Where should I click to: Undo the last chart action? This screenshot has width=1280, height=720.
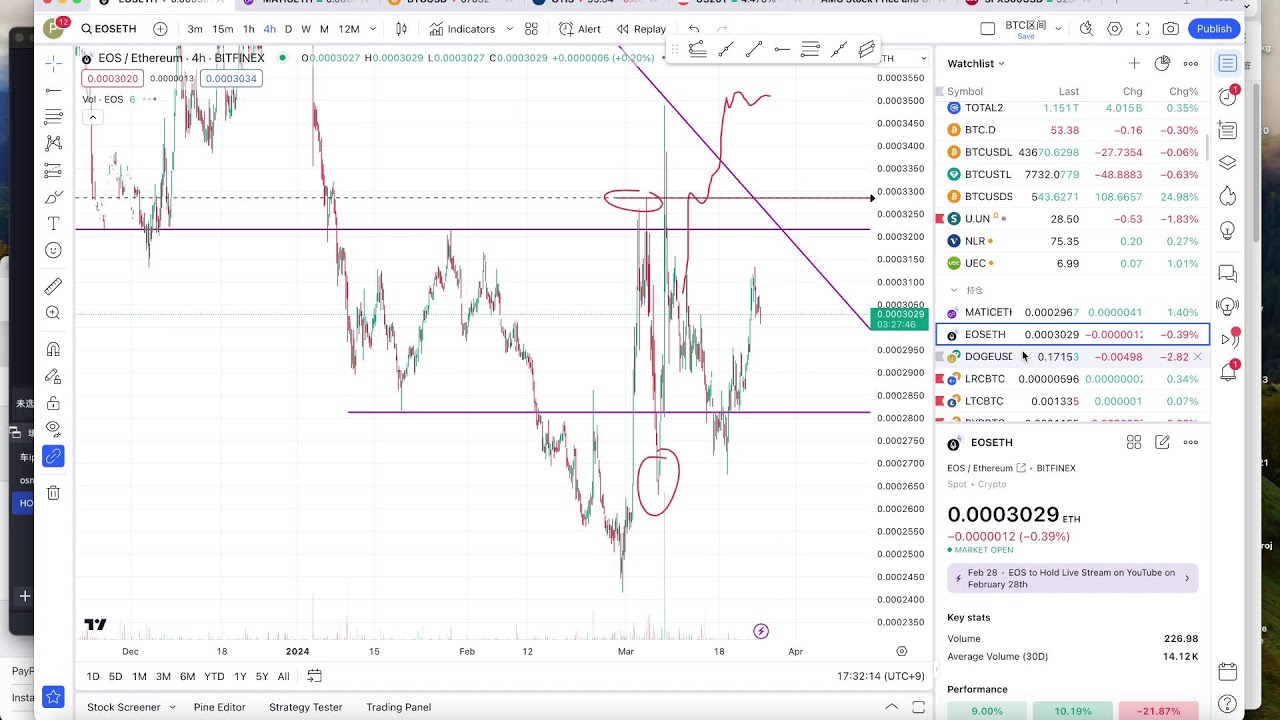click(x=694, y=29)
